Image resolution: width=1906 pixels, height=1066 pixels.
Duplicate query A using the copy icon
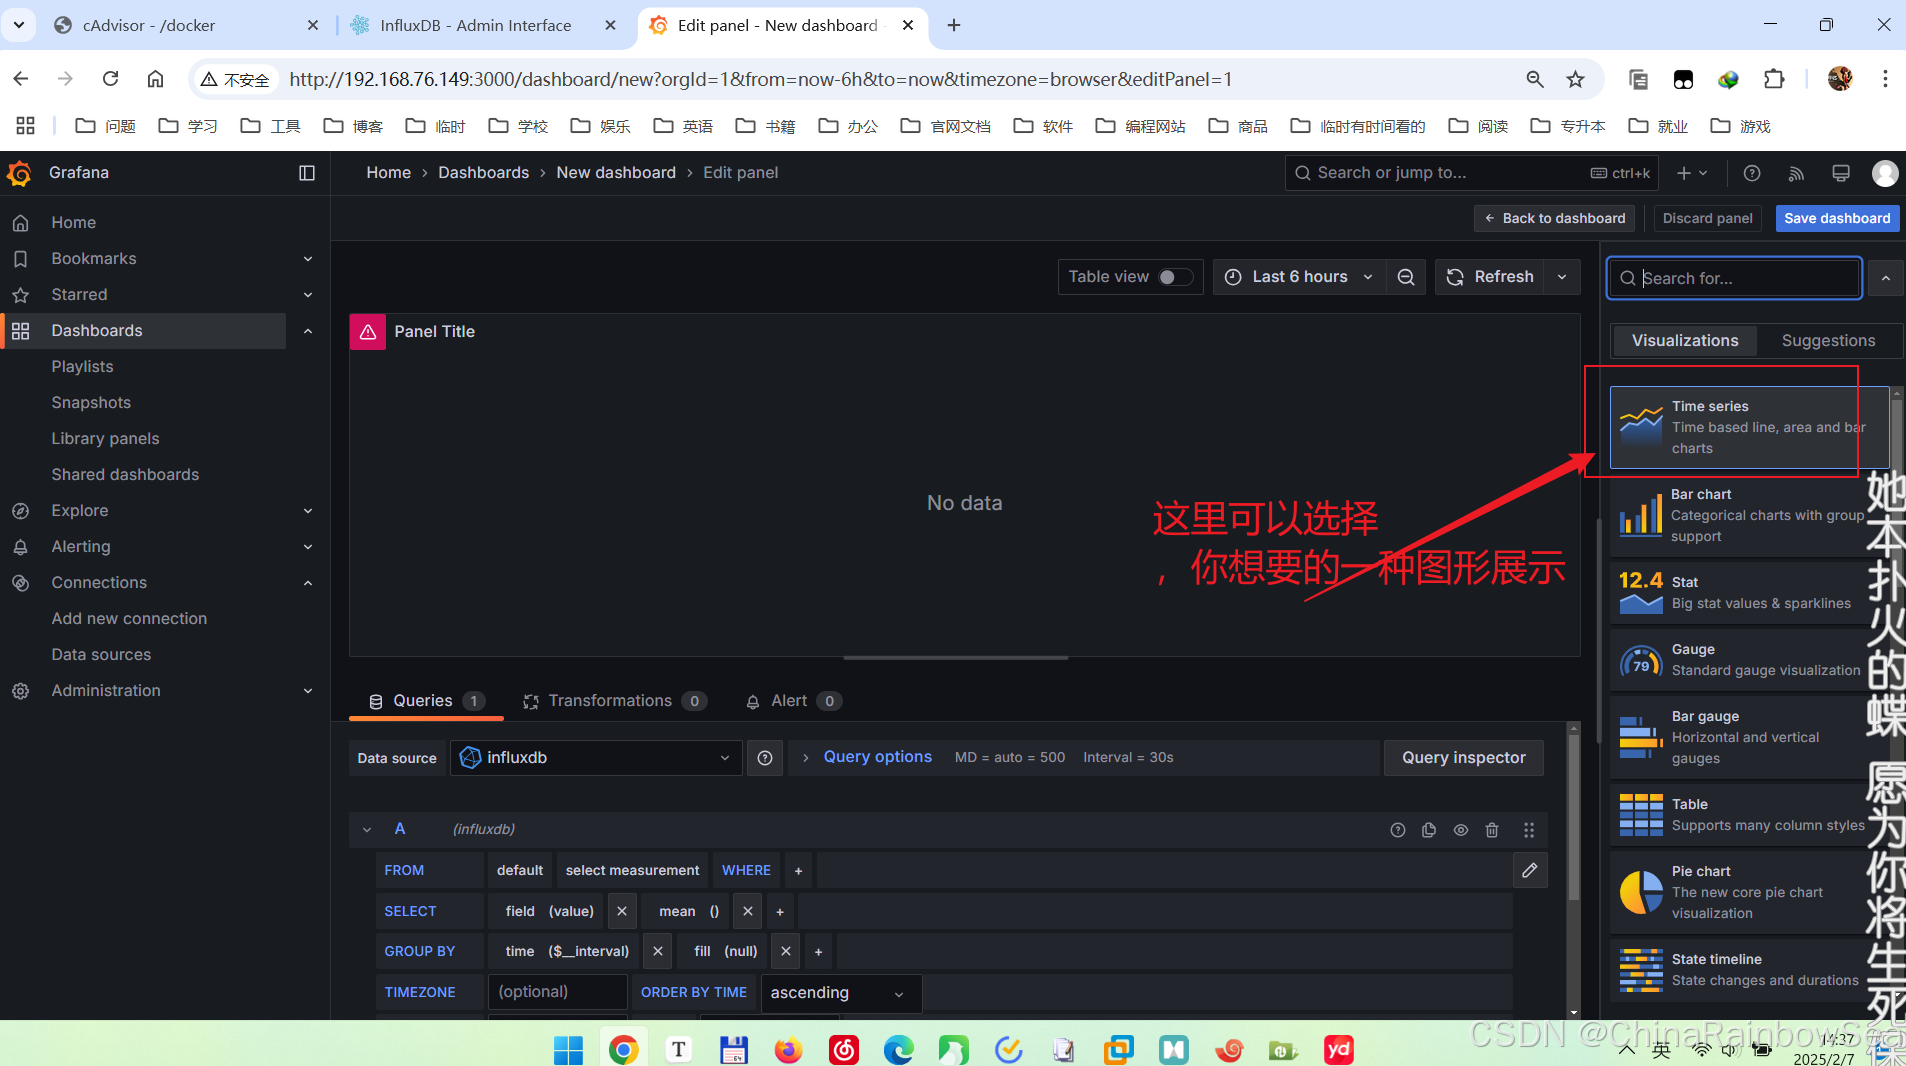tap(1429, 830)
